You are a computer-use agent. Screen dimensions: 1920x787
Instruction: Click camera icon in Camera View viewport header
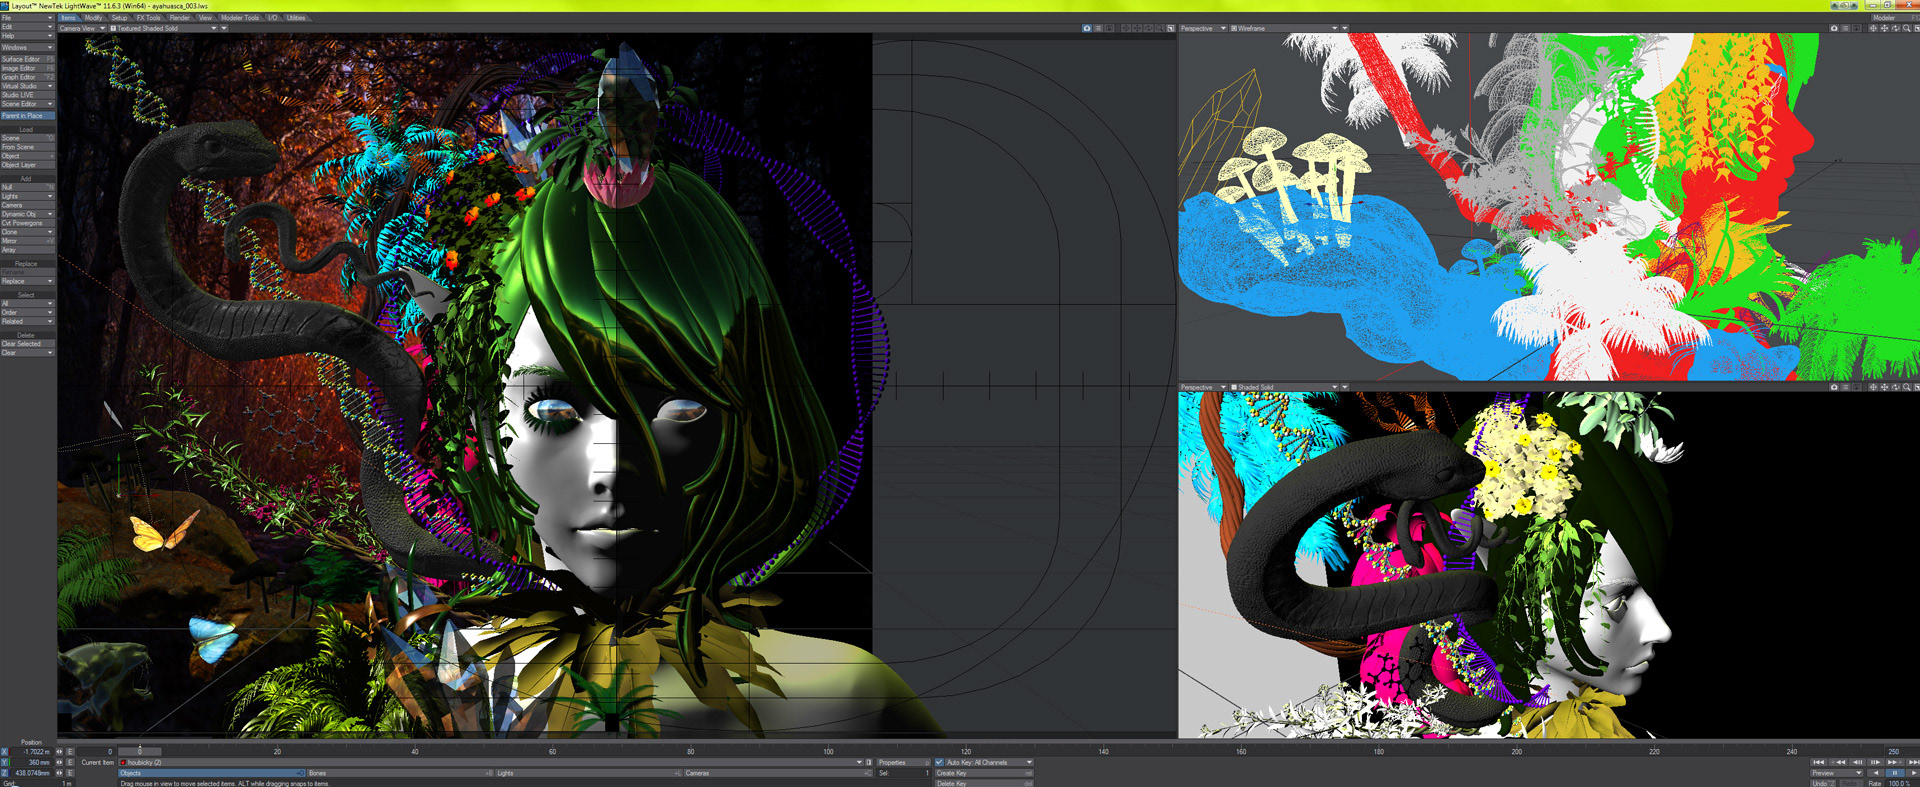coord(1087,28)
